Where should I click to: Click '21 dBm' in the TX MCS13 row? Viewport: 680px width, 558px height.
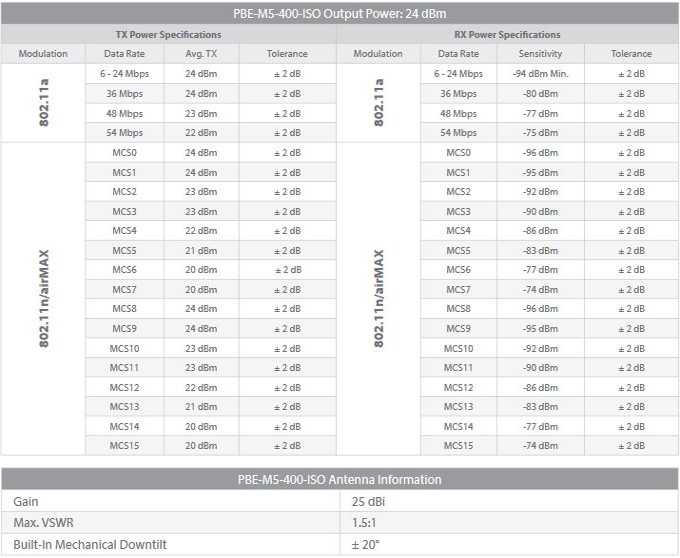[x=201, y=407]
